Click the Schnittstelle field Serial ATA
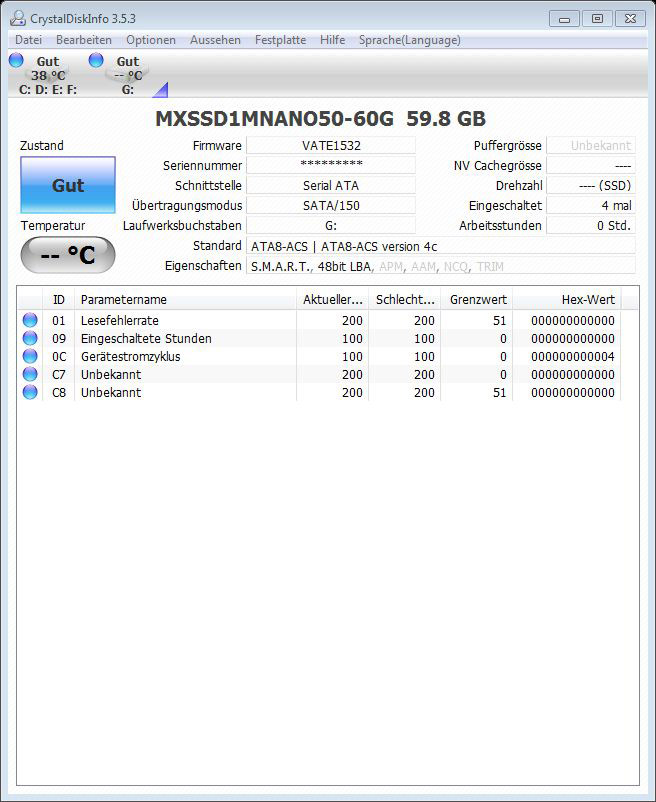 [x=331, y=185]
